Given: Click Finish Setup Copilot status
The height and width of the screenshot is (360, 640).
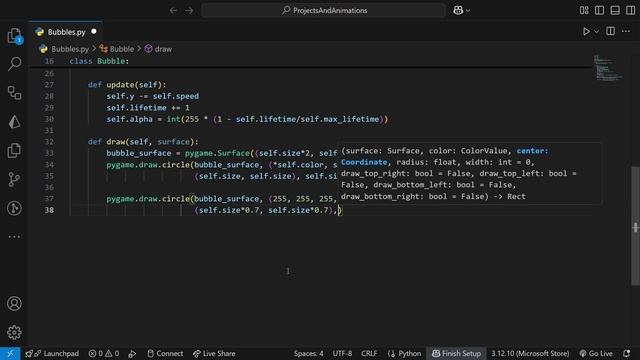Looking at the screenshot, I should coord(456,353).
